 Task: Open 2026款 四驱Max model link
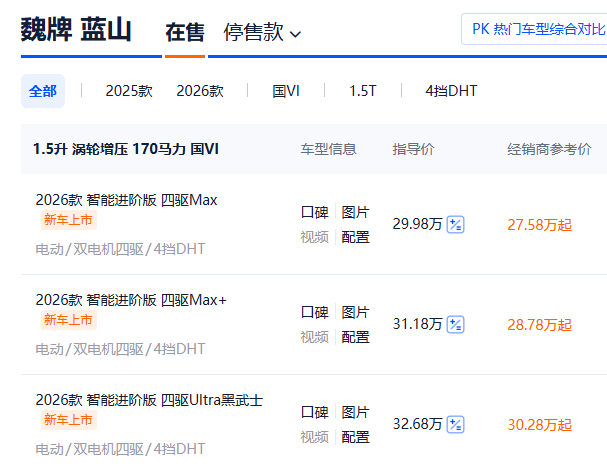(126, 200)
